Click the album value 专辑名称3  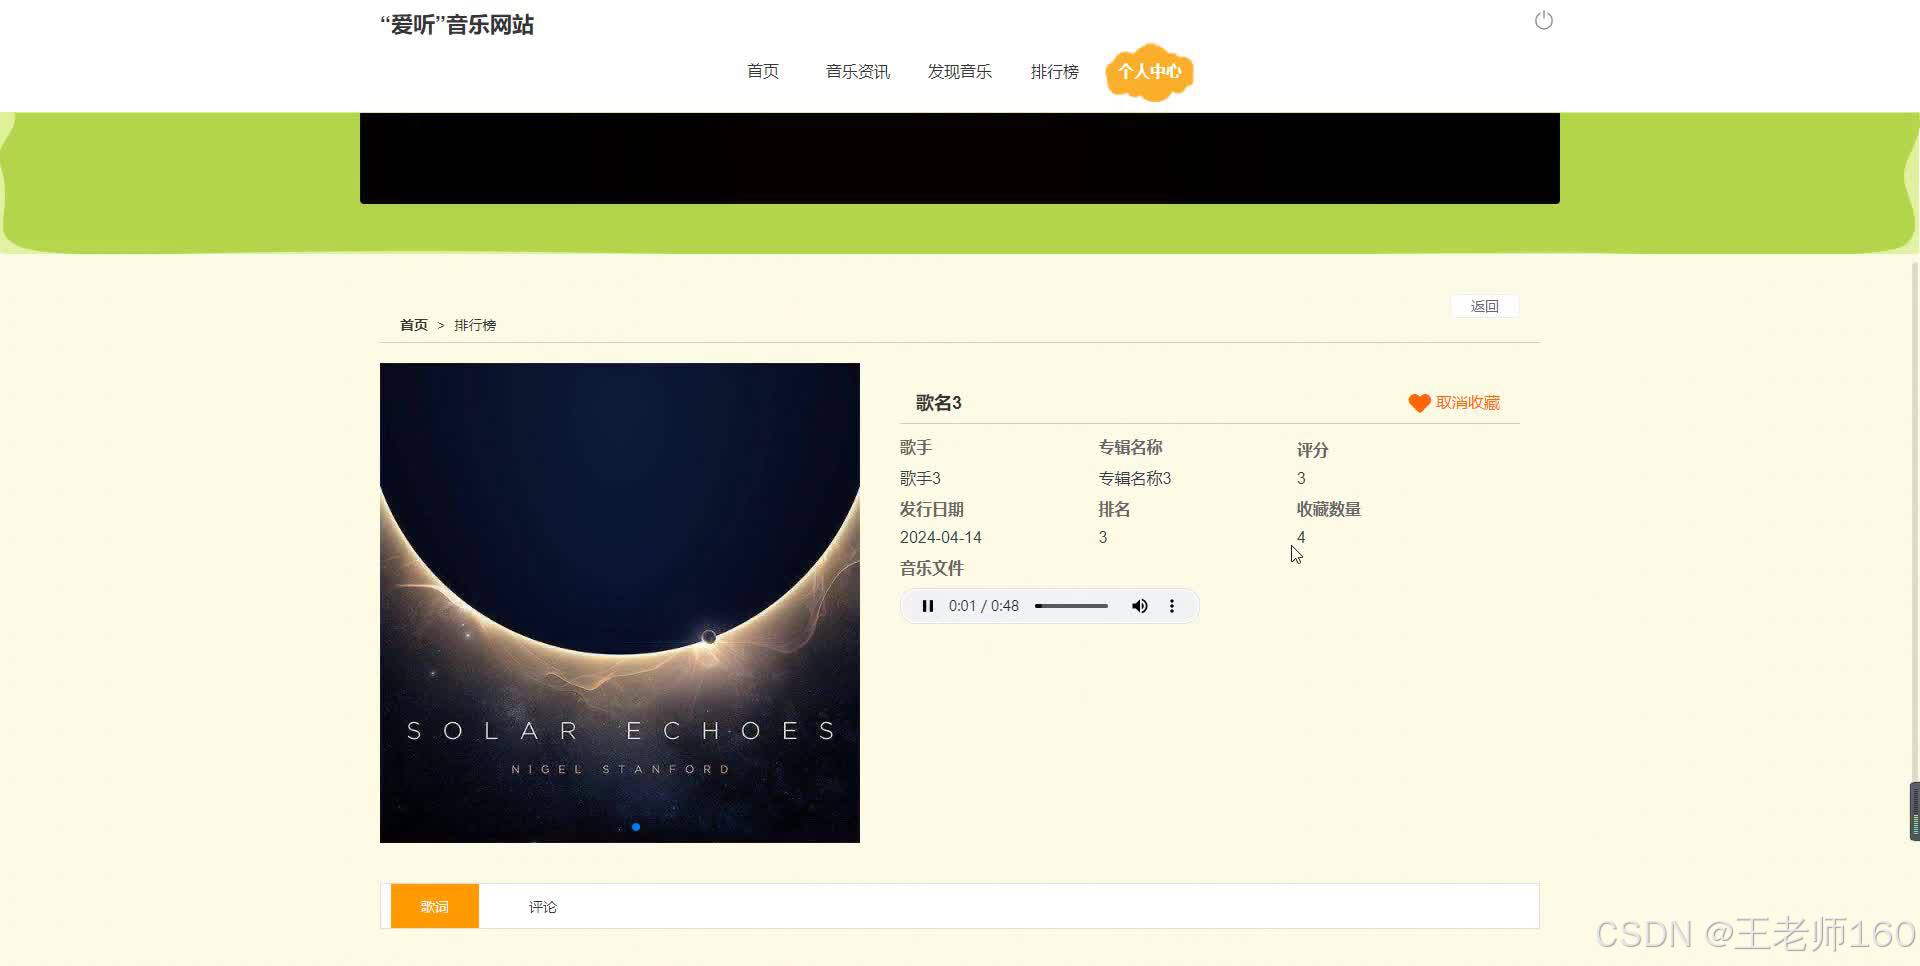coord(1134,478)
